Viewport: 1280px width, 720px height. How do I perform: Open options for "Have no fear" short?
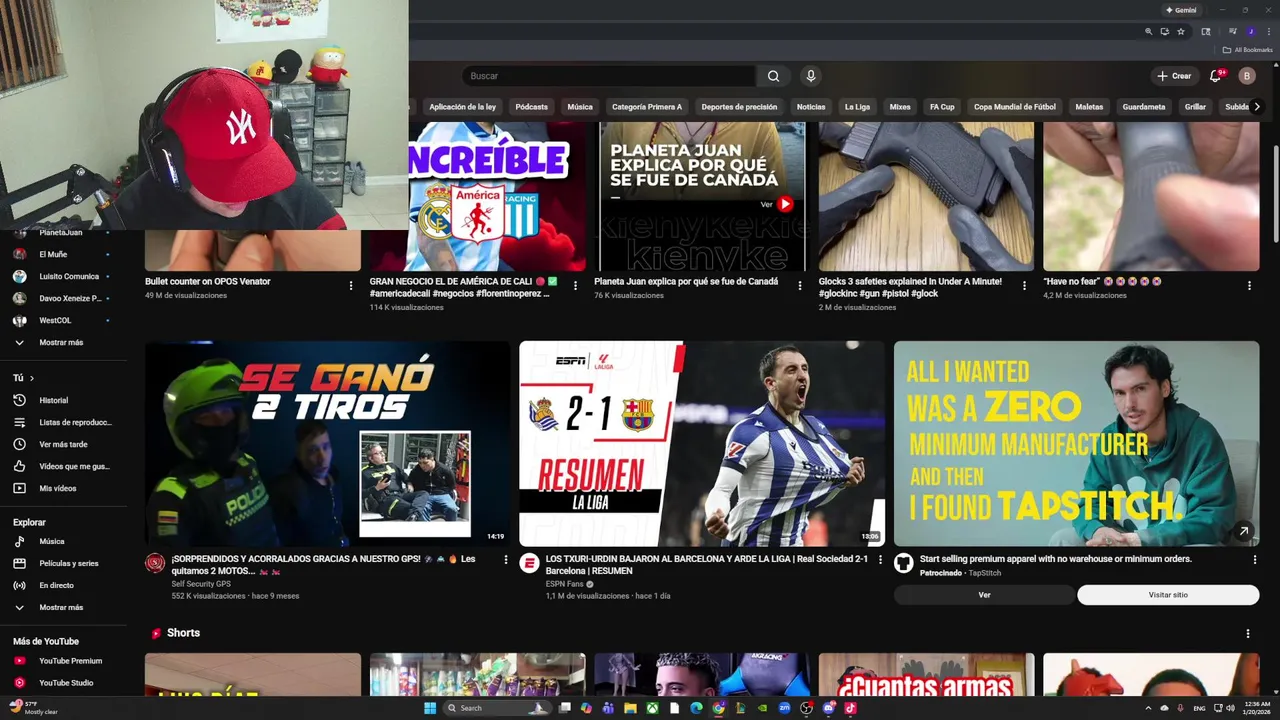coord(1249,285)
